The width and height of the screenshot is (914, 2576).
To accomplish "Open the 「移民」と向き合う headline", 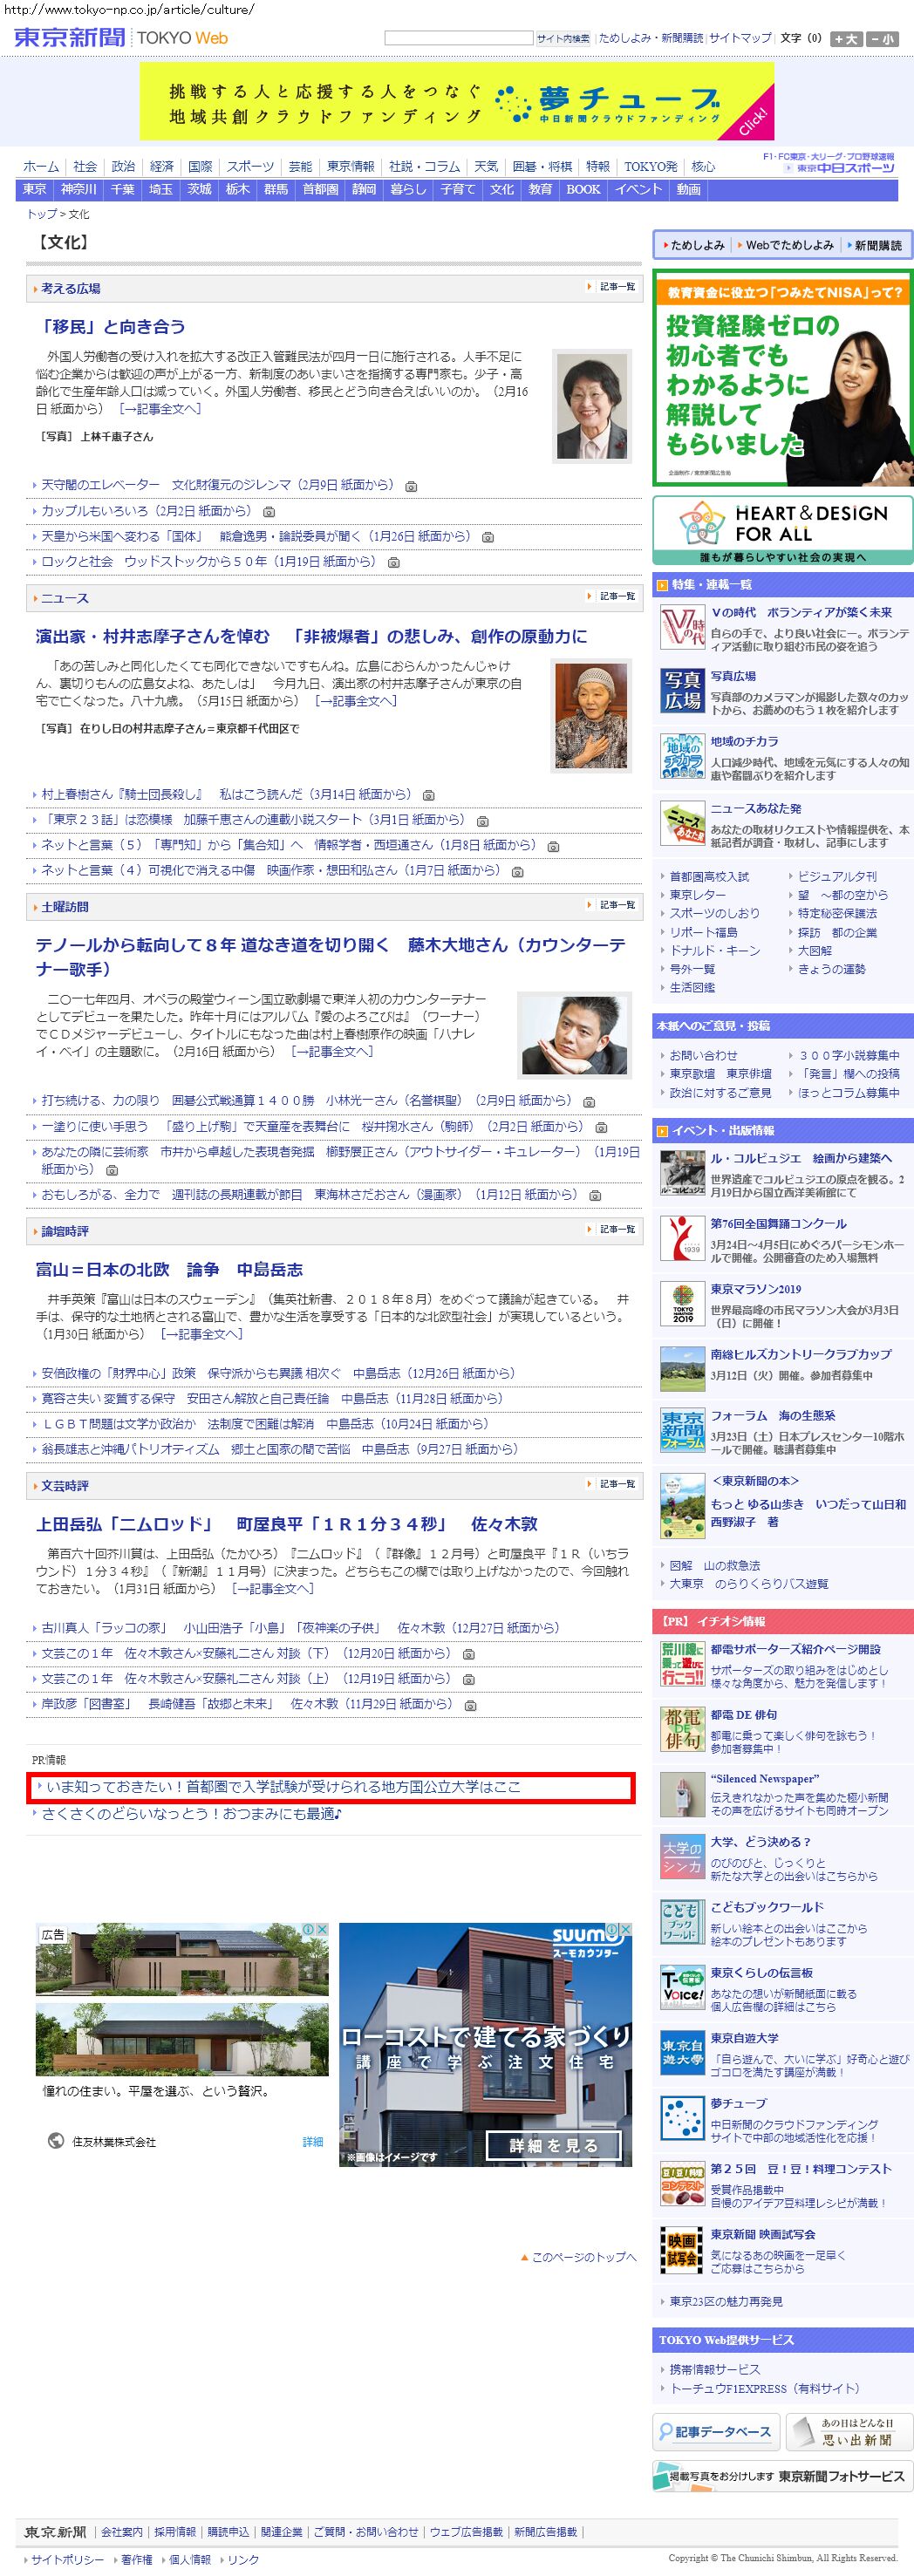I will (111, 327).
